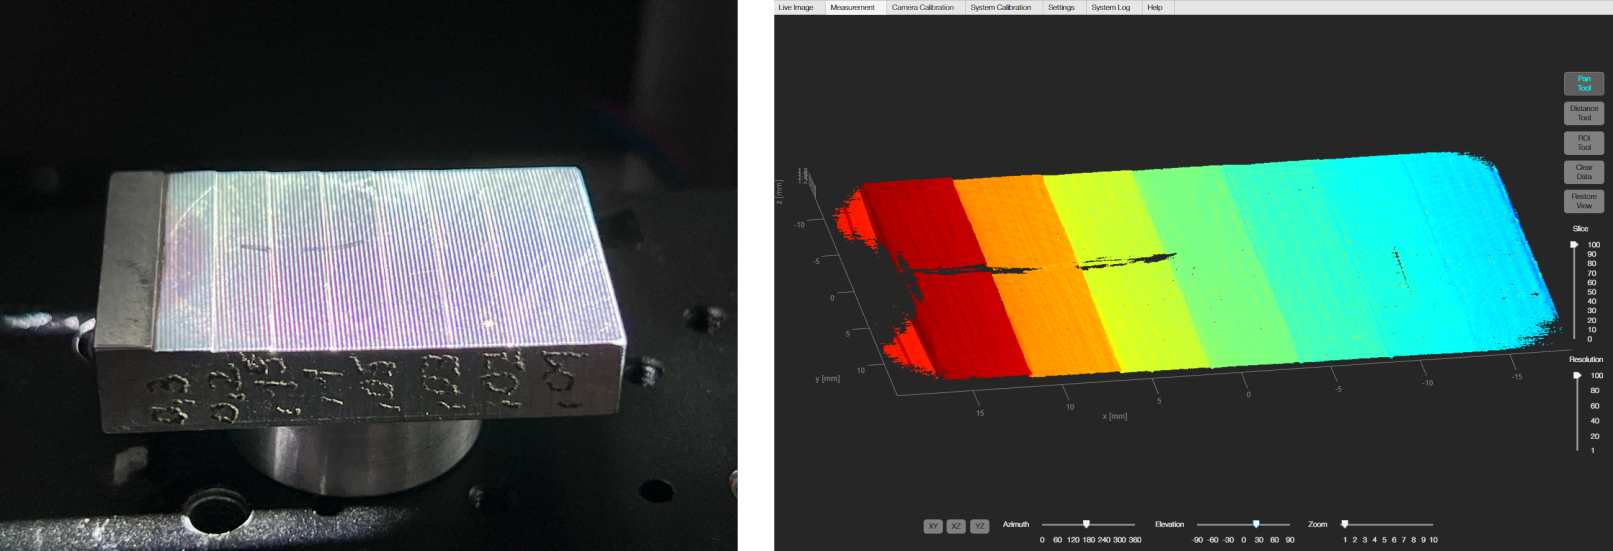The width and height of the screenshot is (1613, 551).
Task: Switch to XZ plane view
Action: (956, 526)
